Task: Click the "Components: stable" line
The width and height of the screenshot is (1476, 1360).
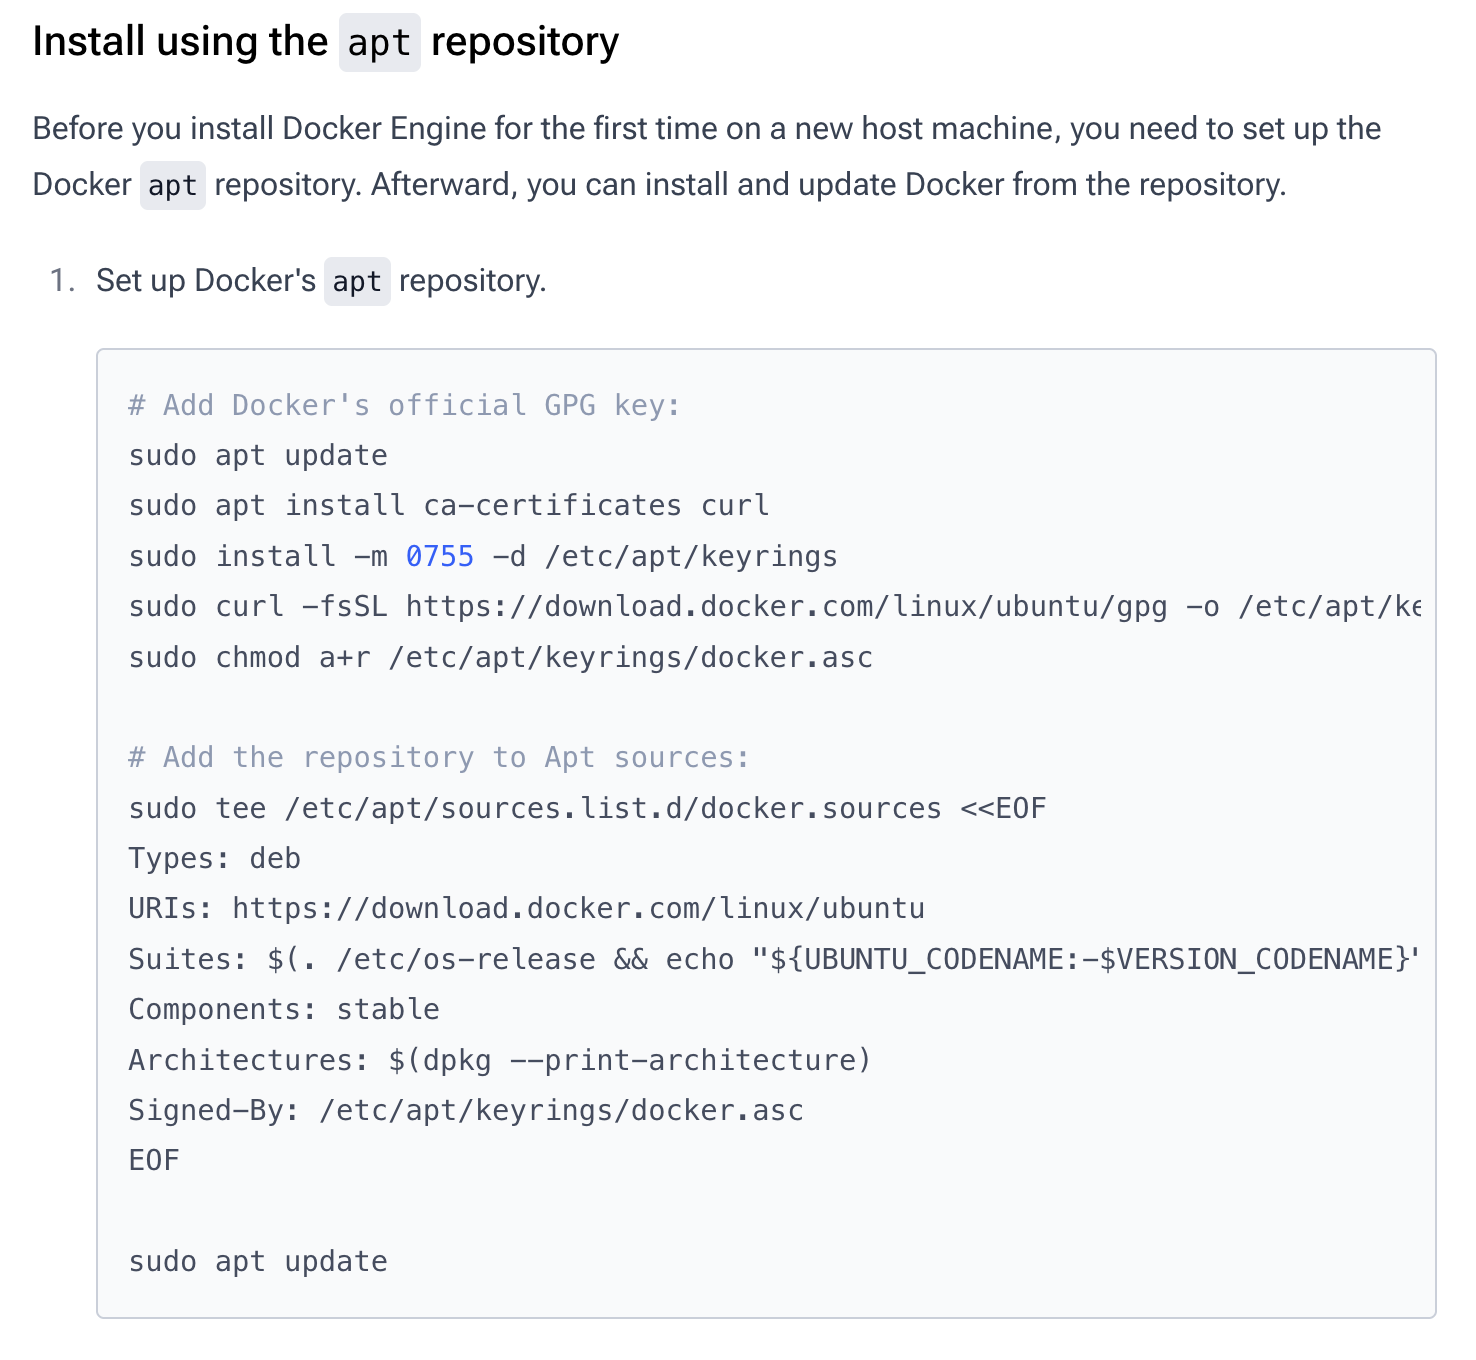Action: [x=284, y=1009]
